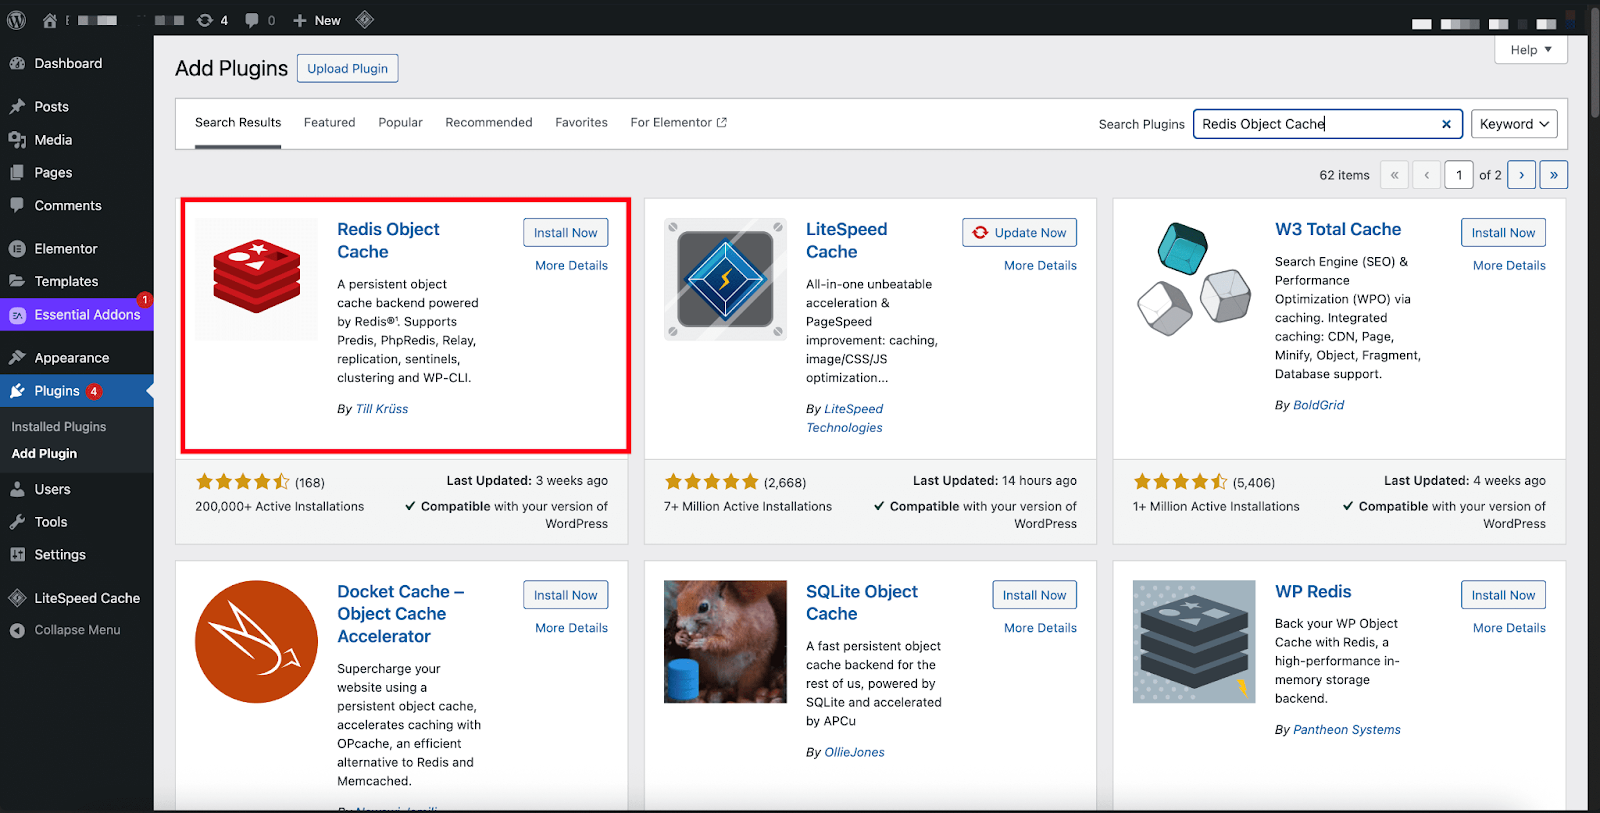Open comments bubble in admin bar

point(259,20)
